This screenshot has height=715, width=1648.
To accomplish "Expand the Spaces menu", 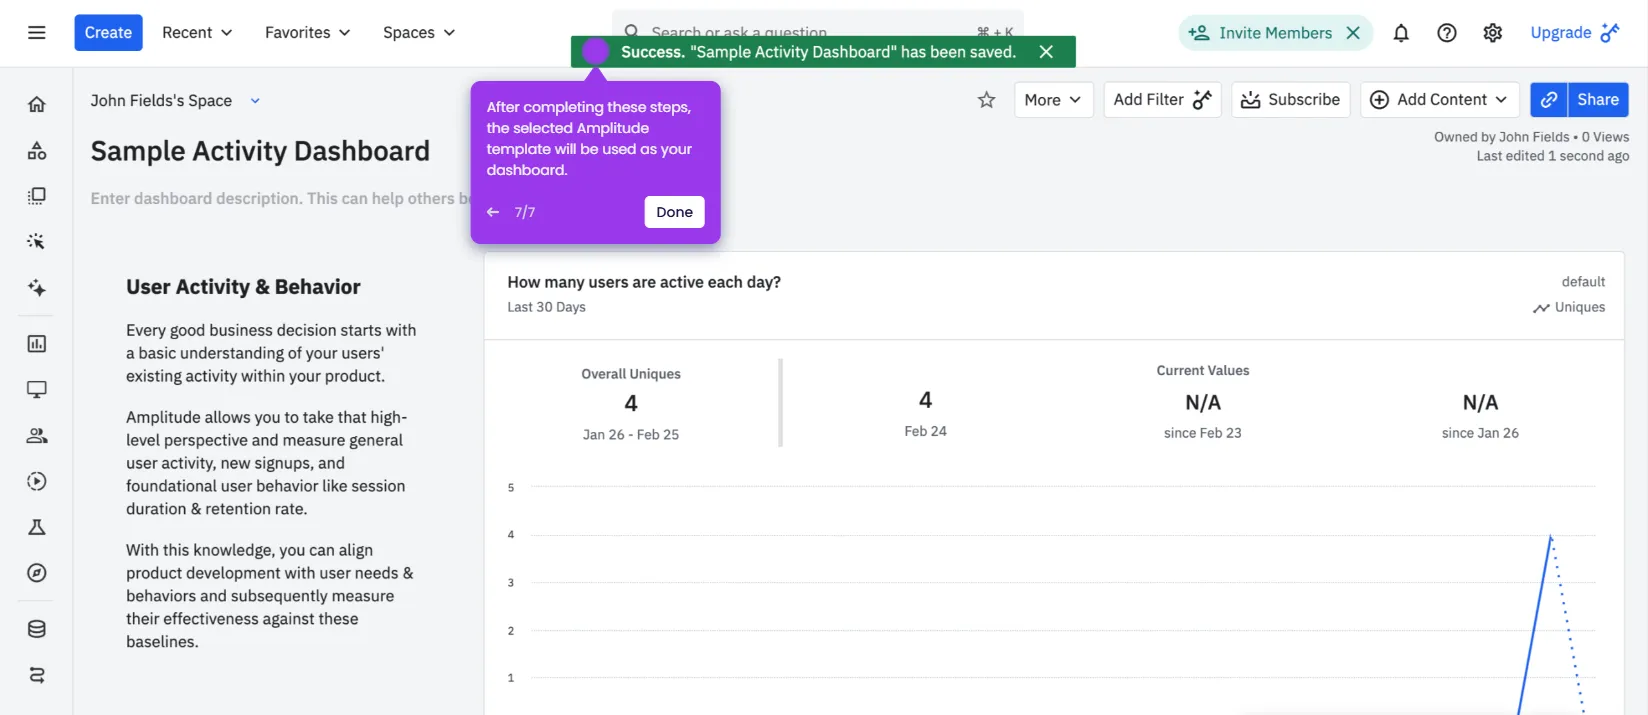I will [x=418, y=33].
